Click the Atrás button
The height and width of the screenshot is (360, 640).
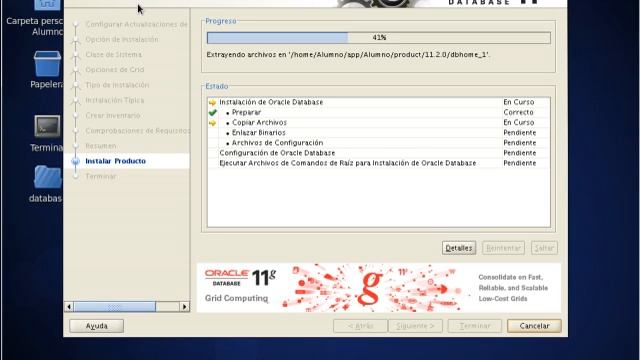coord(360,326)
